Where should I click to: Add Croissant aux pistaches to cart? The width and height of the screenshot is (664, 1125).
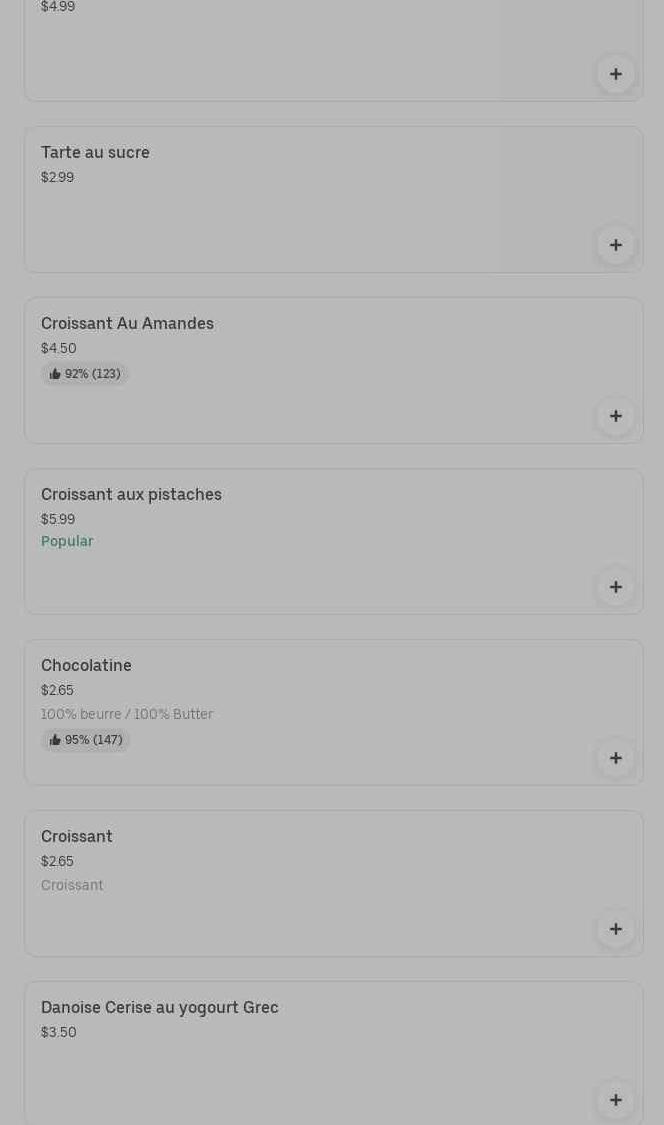(615, 587)
